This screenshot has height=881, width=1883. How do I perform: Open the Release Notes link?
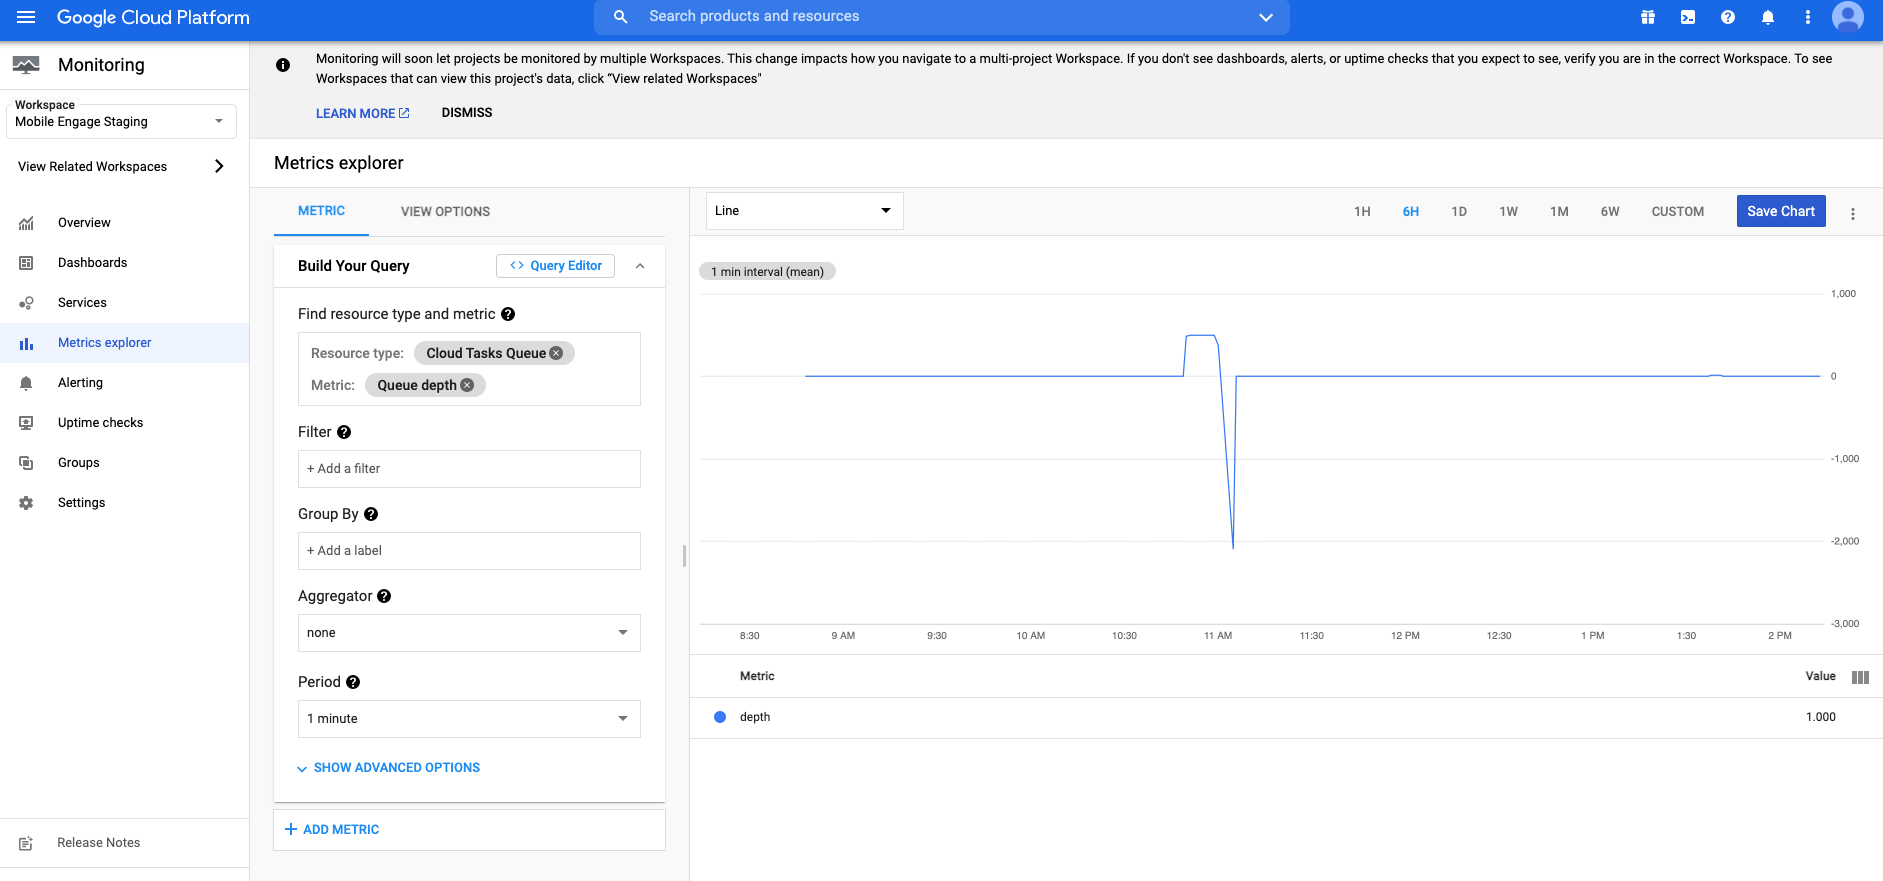[98, 843]
